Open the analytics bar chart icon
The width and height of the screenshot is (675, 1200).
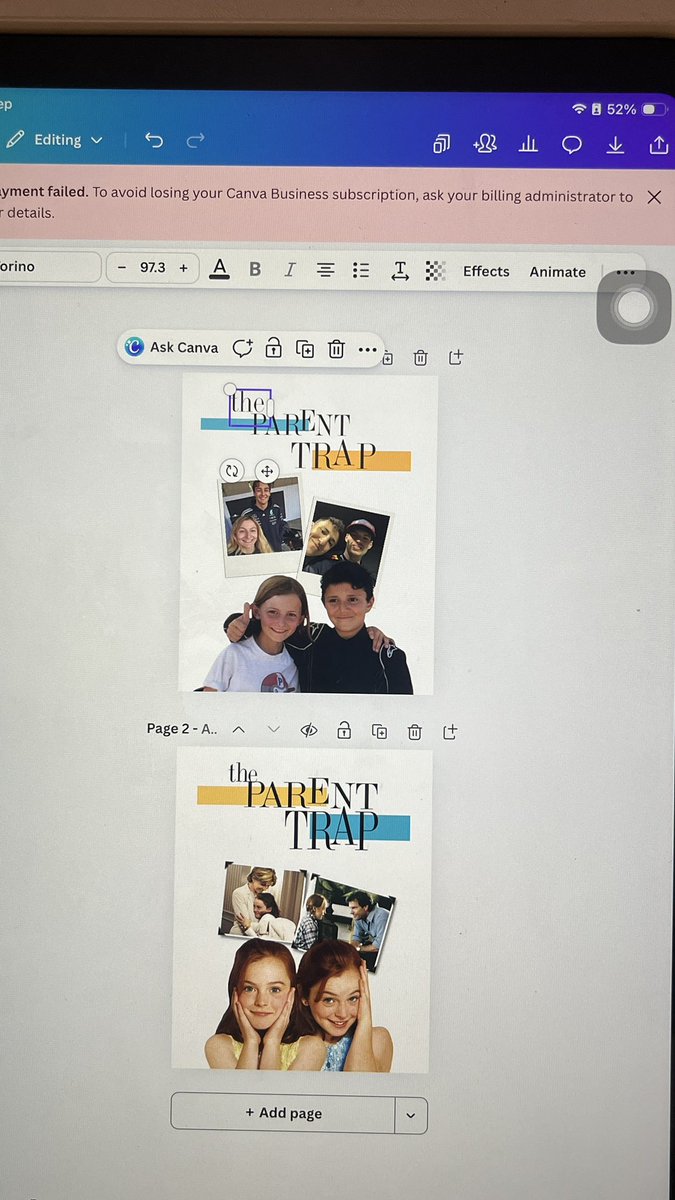click(528, 144)
